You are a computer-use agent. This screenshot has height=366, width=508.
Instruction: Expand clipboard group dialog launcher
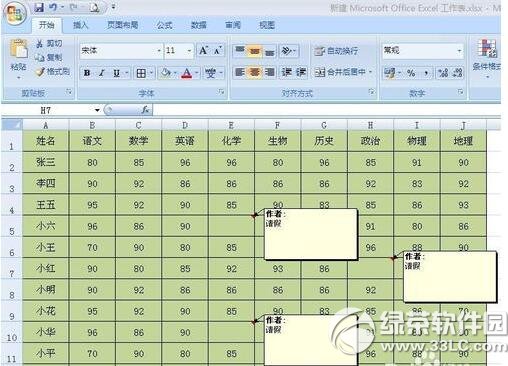pyautogui.click(x=69, y=91)
